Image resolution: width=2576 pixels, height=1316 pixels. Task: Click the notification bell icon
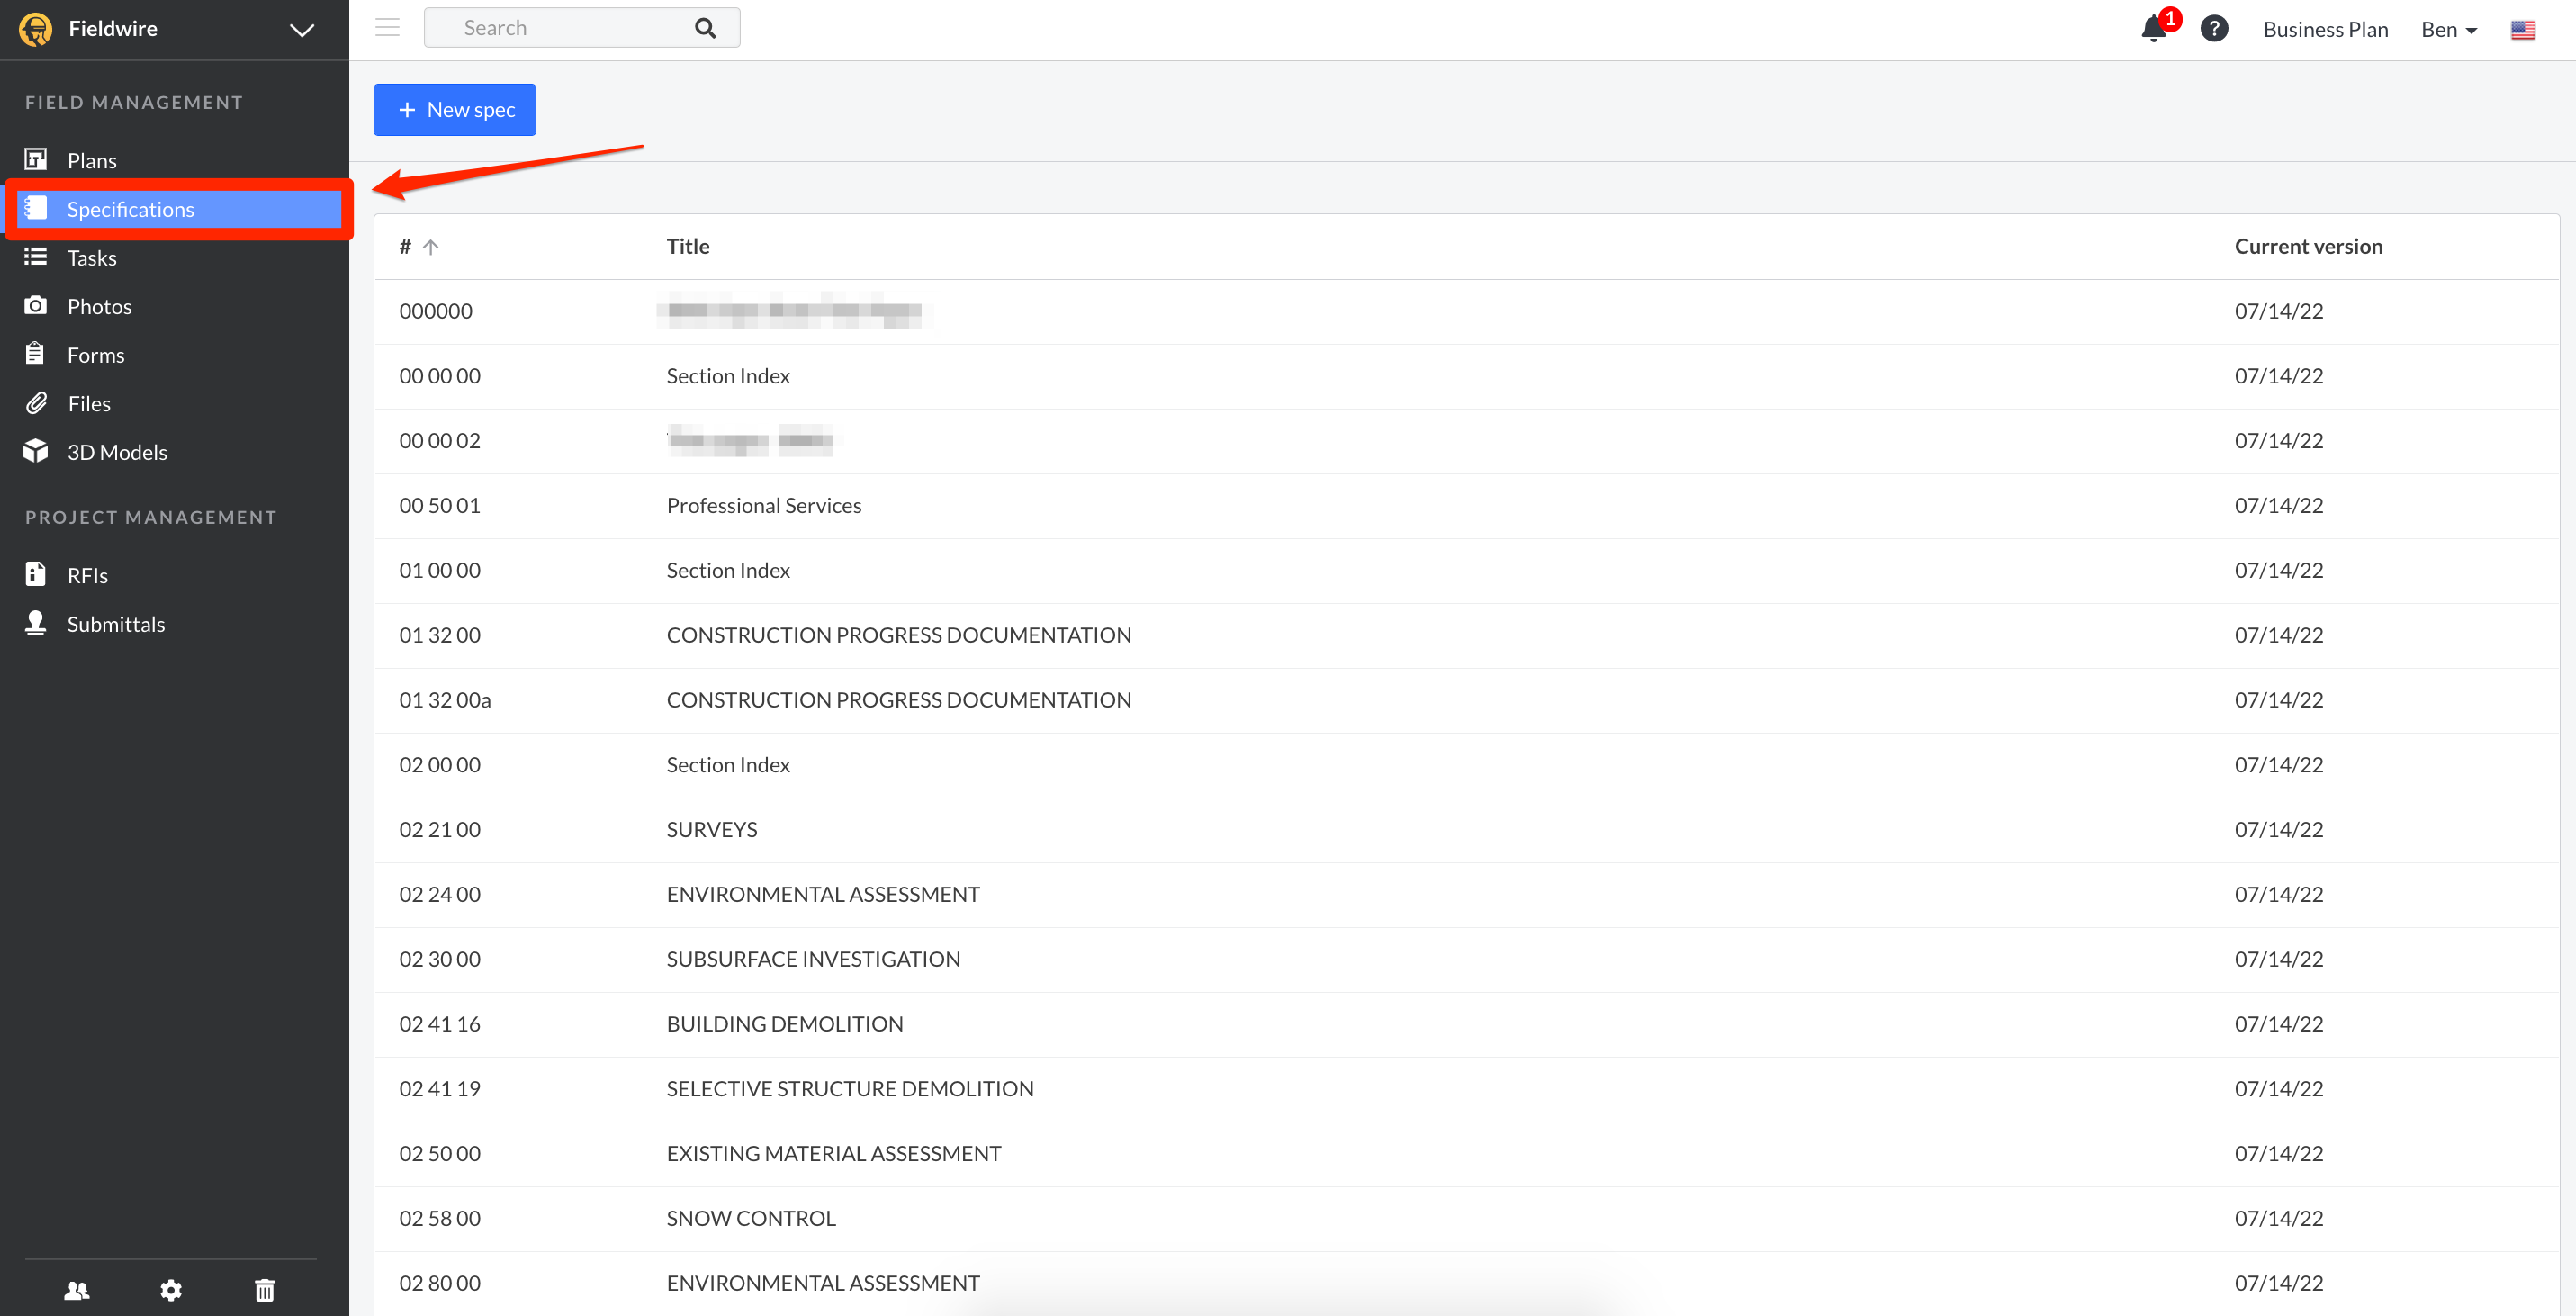click(x=2153, y=29)
